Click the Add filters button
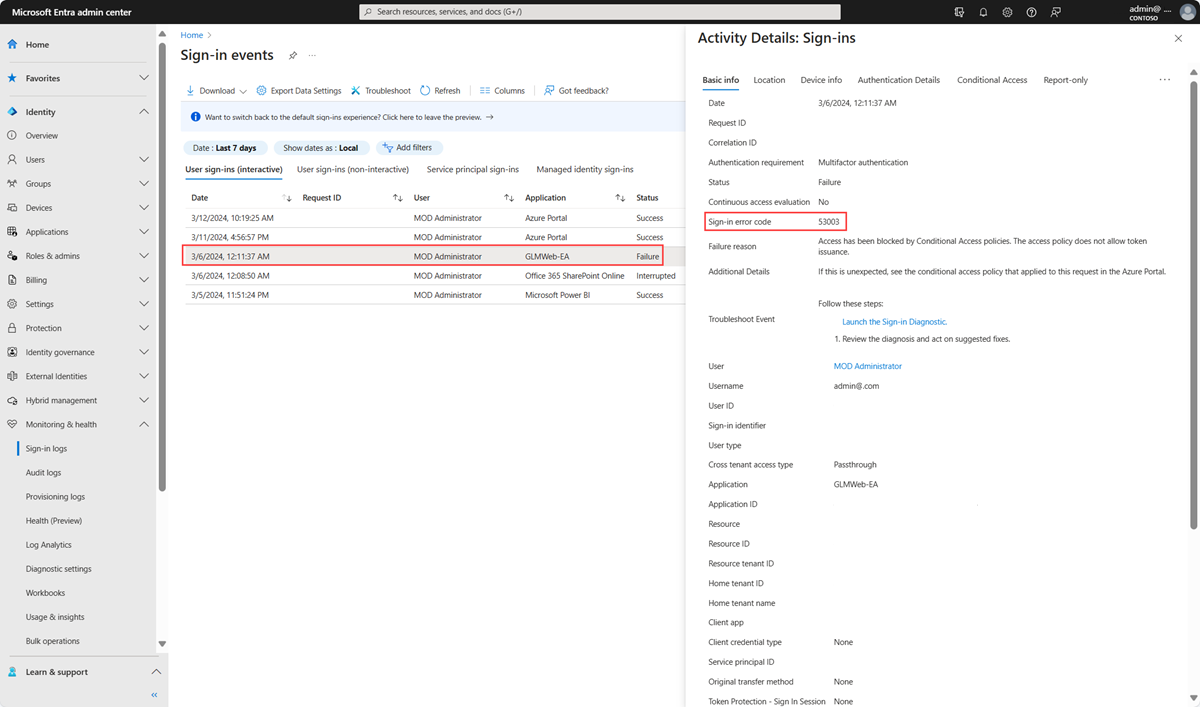Screen dimensions: 1200x707 pos(410,148)
